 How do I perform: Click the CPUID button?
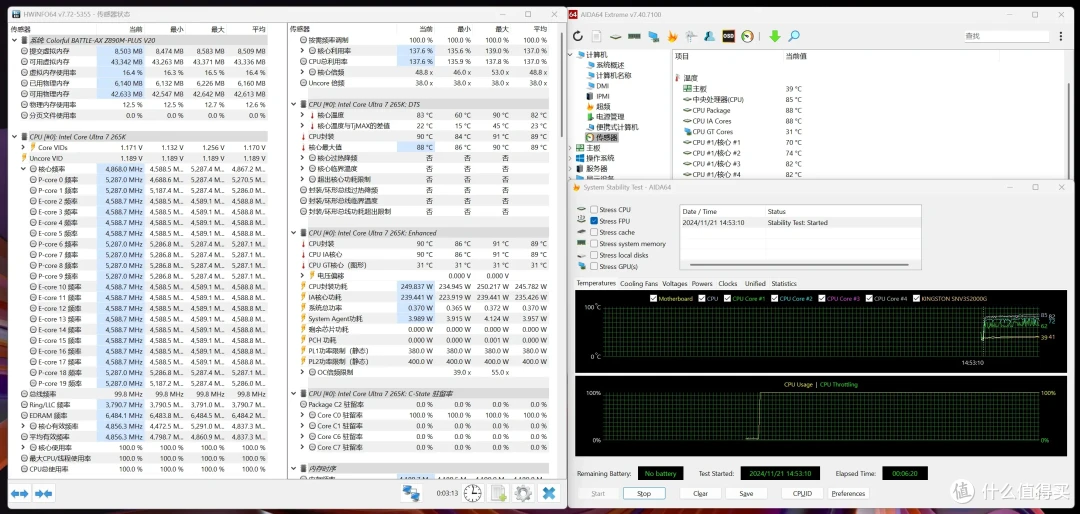pyautogui.click(x=802, y=493)
